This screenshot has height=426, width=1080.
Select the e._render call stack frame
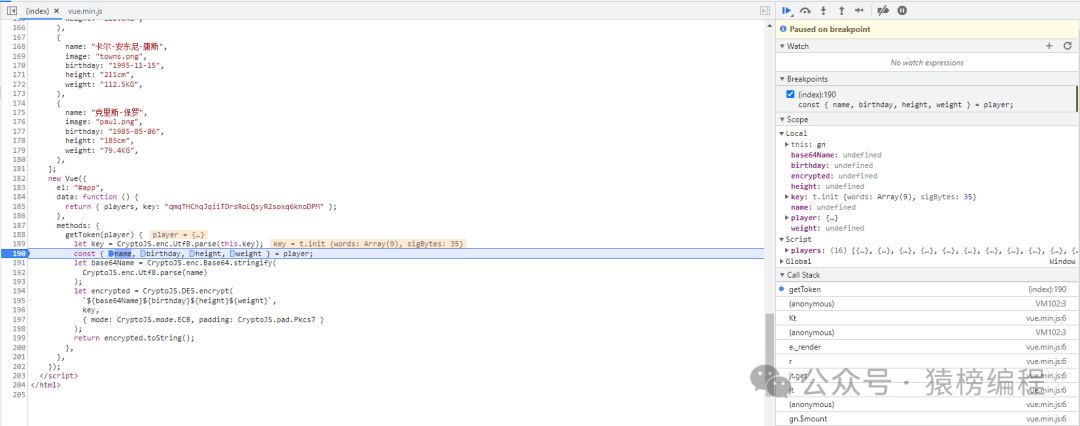click(927, 347)
